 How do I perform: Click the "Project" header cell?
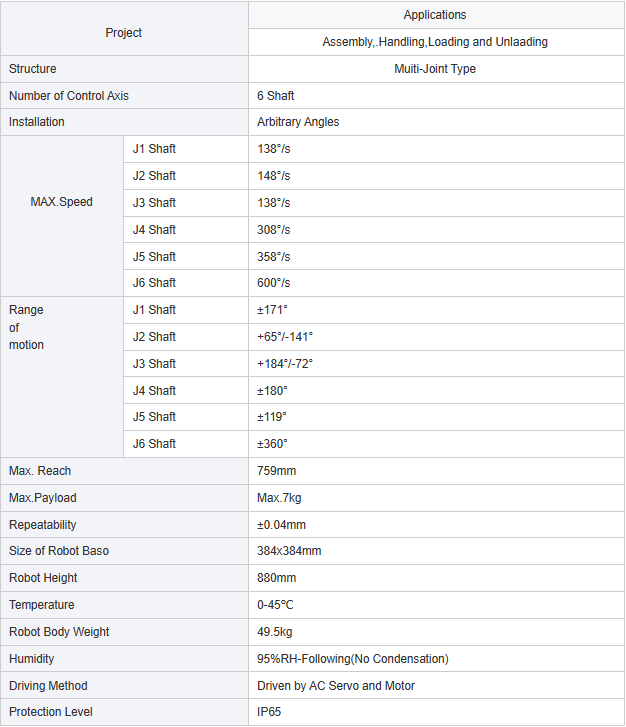click(124, 33)
